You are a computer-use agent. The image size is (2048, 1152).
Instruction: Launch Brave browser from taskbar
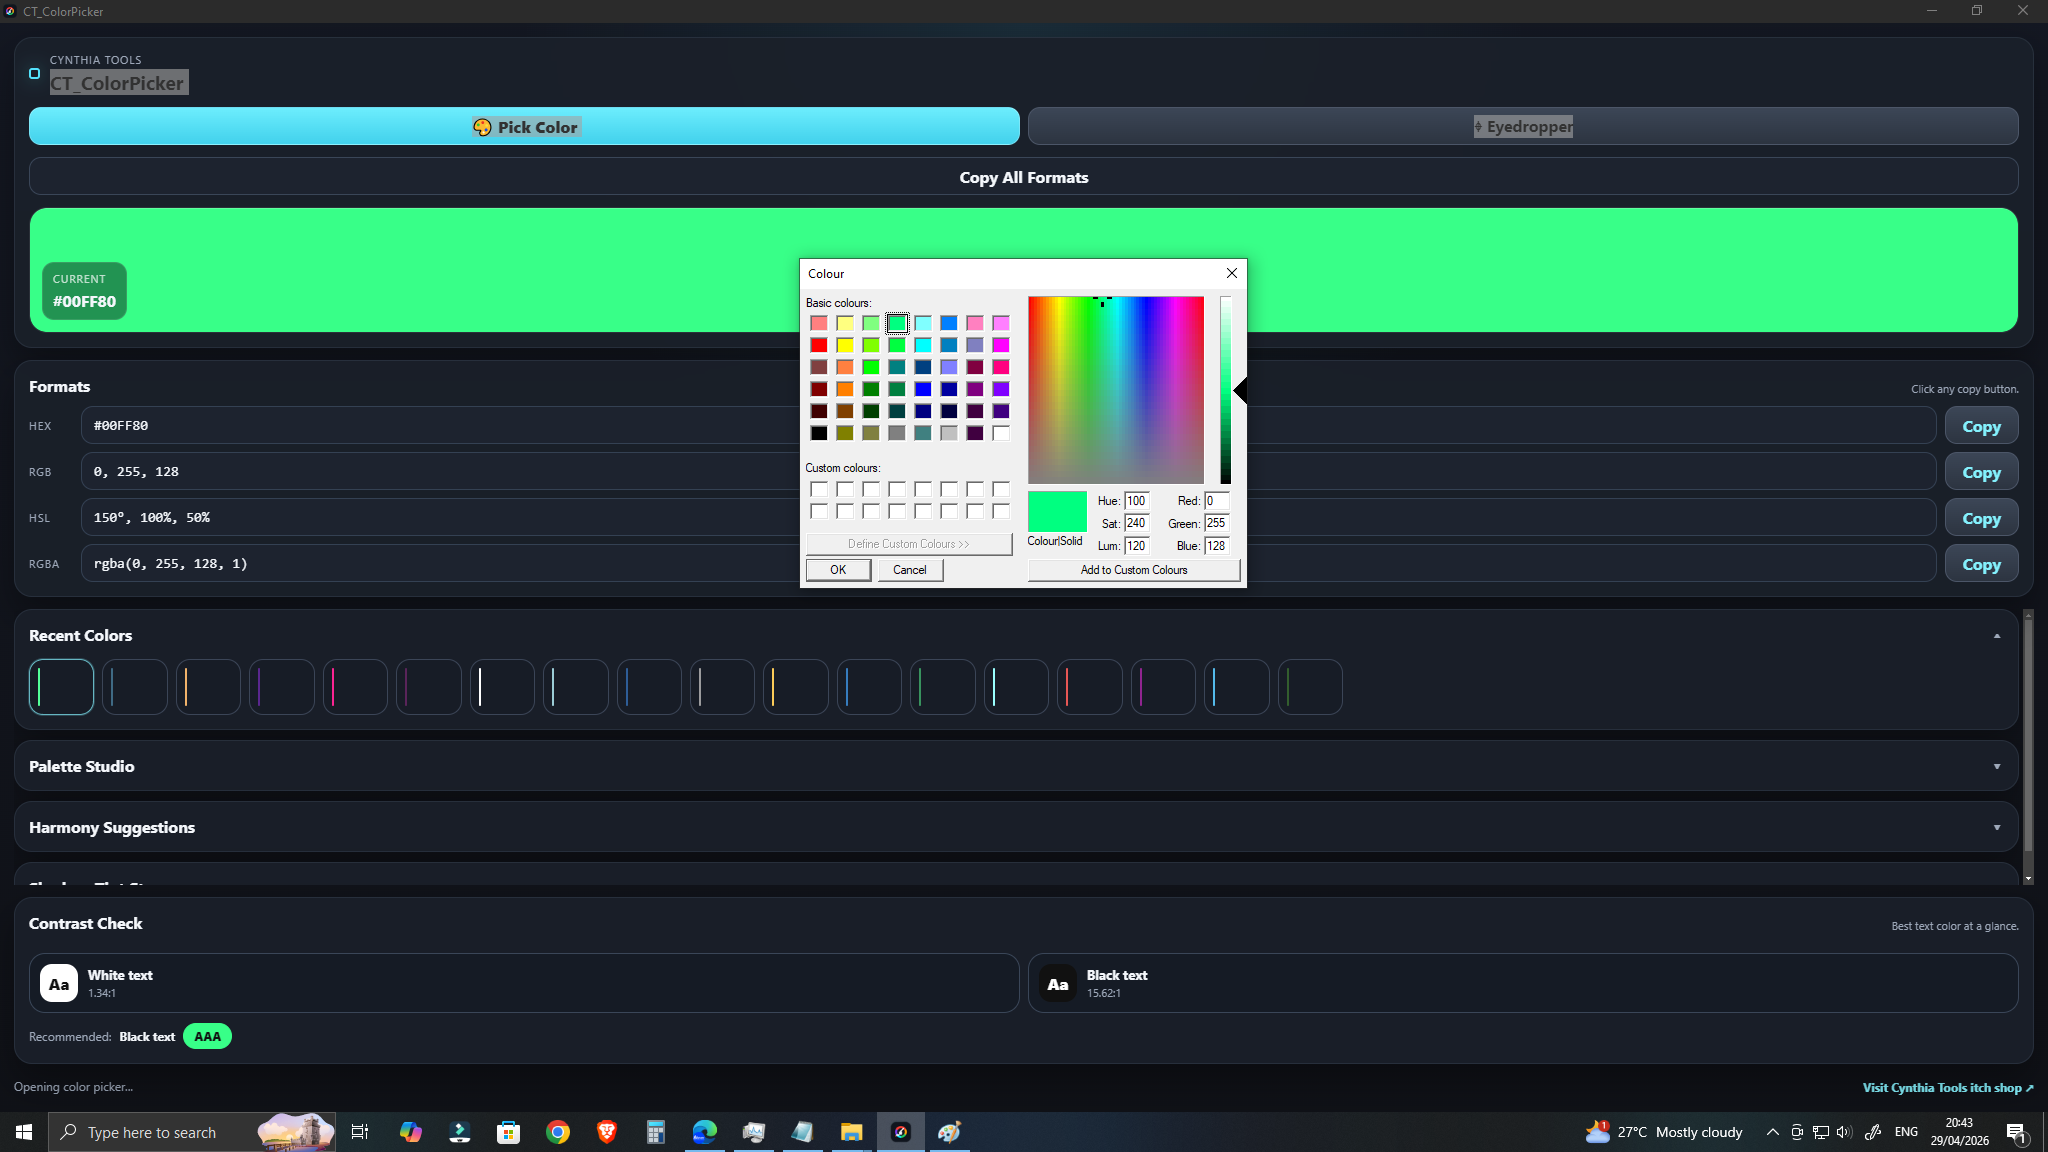tap(607, 1132)
